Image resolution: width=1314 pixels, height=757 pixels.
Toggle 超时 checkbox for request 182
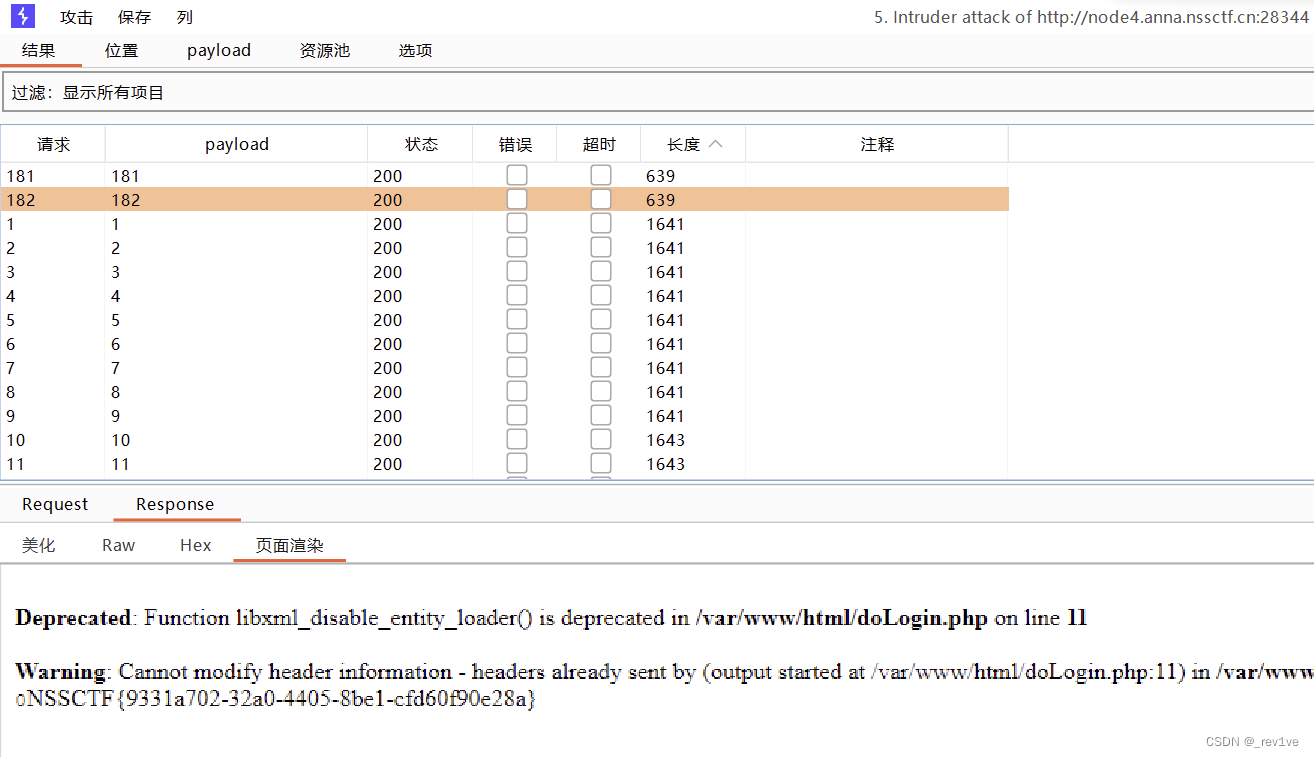(600, 199)
